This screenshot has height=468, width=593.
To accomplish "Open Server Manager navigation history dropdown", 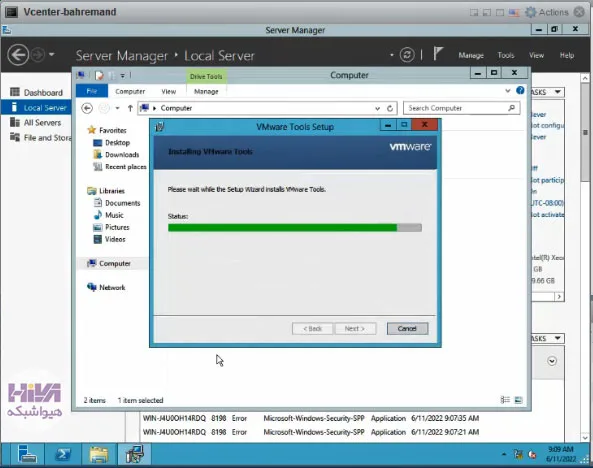I will [52, 54].
